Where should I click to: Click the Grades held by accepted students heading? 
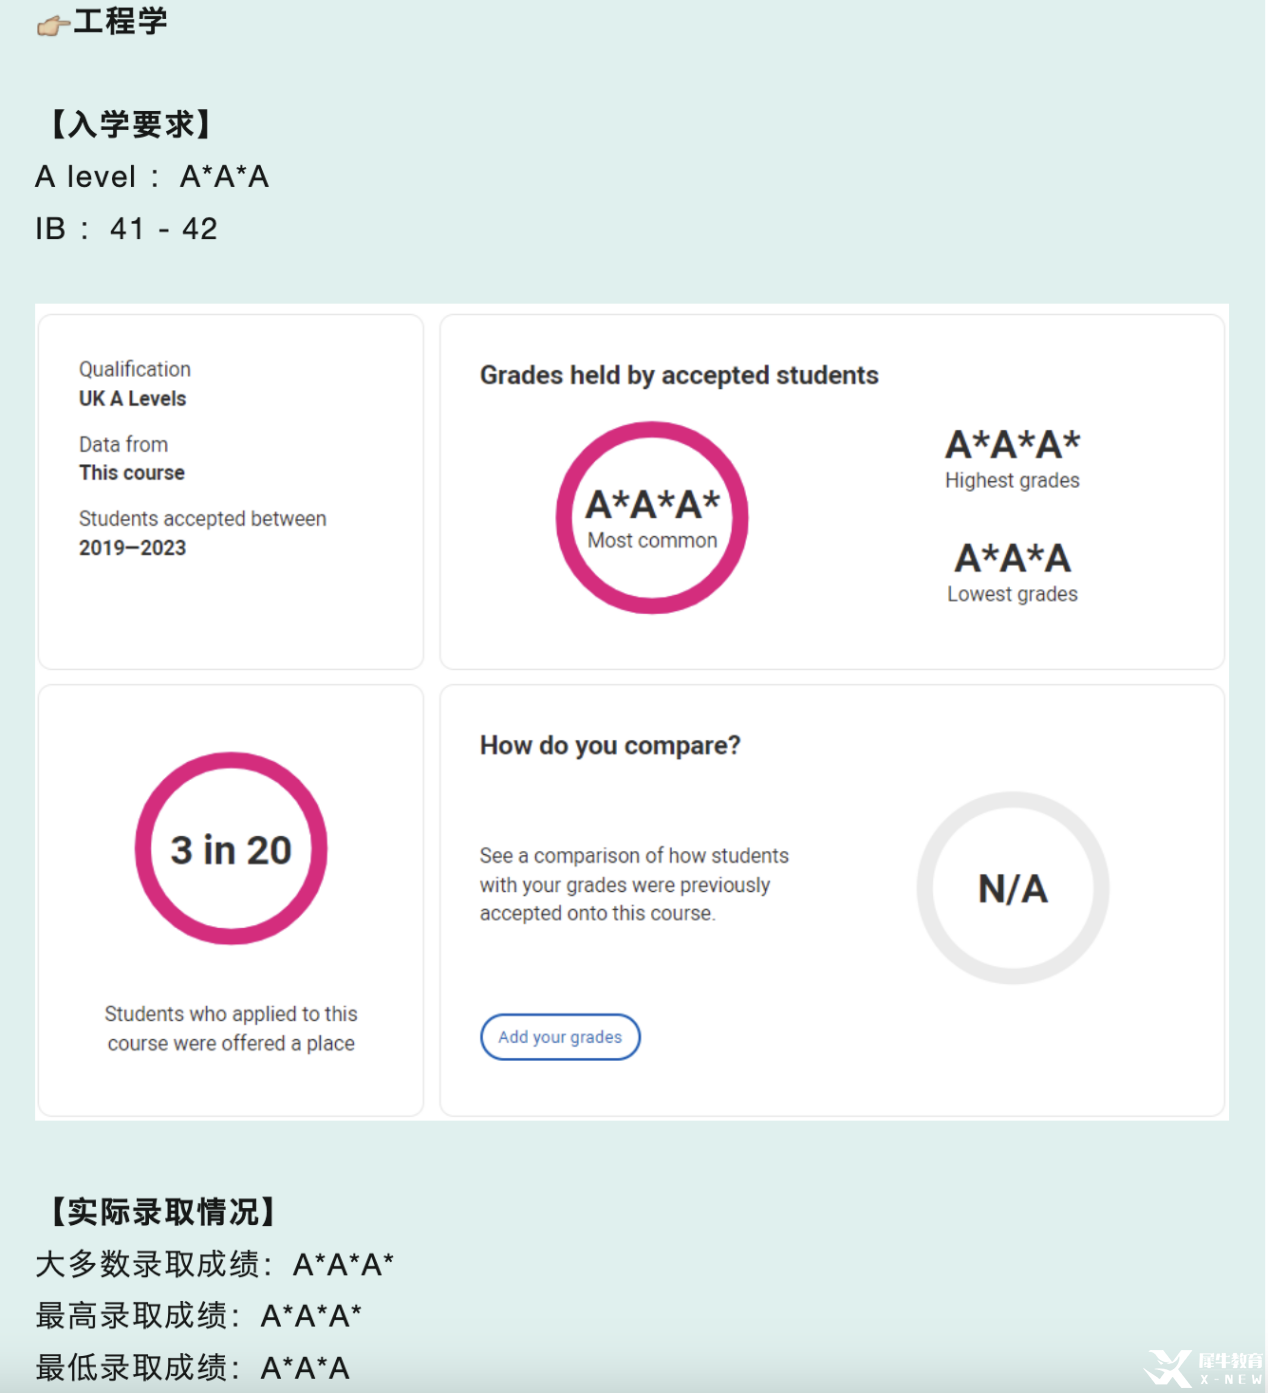click(x=679, y=375)
